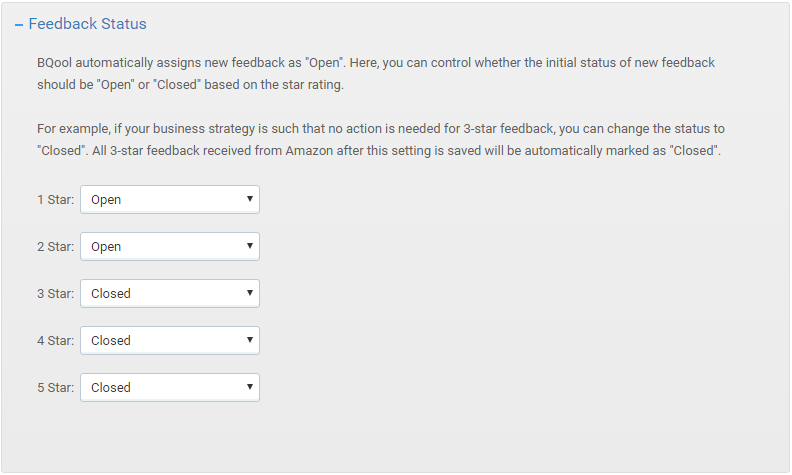
Task: Click the arrow on the 2 Star dropdown
Action: [x=250, y=246]
